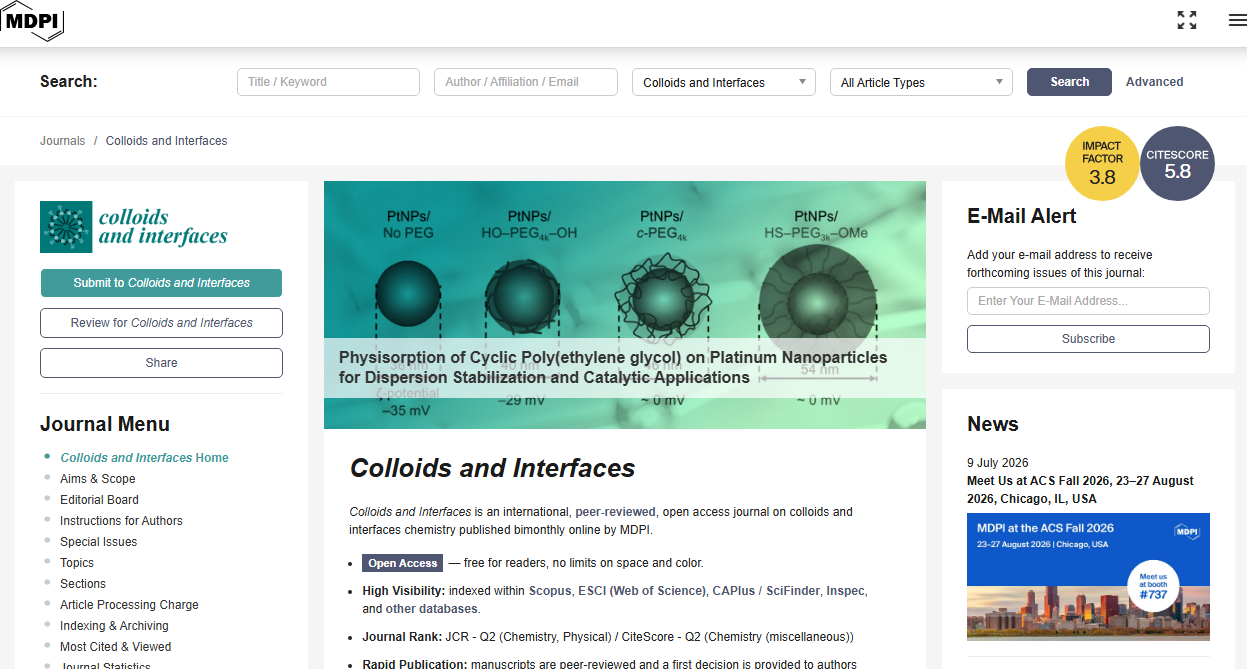Follow the peer-reviewed link

[x=615, y=512]
